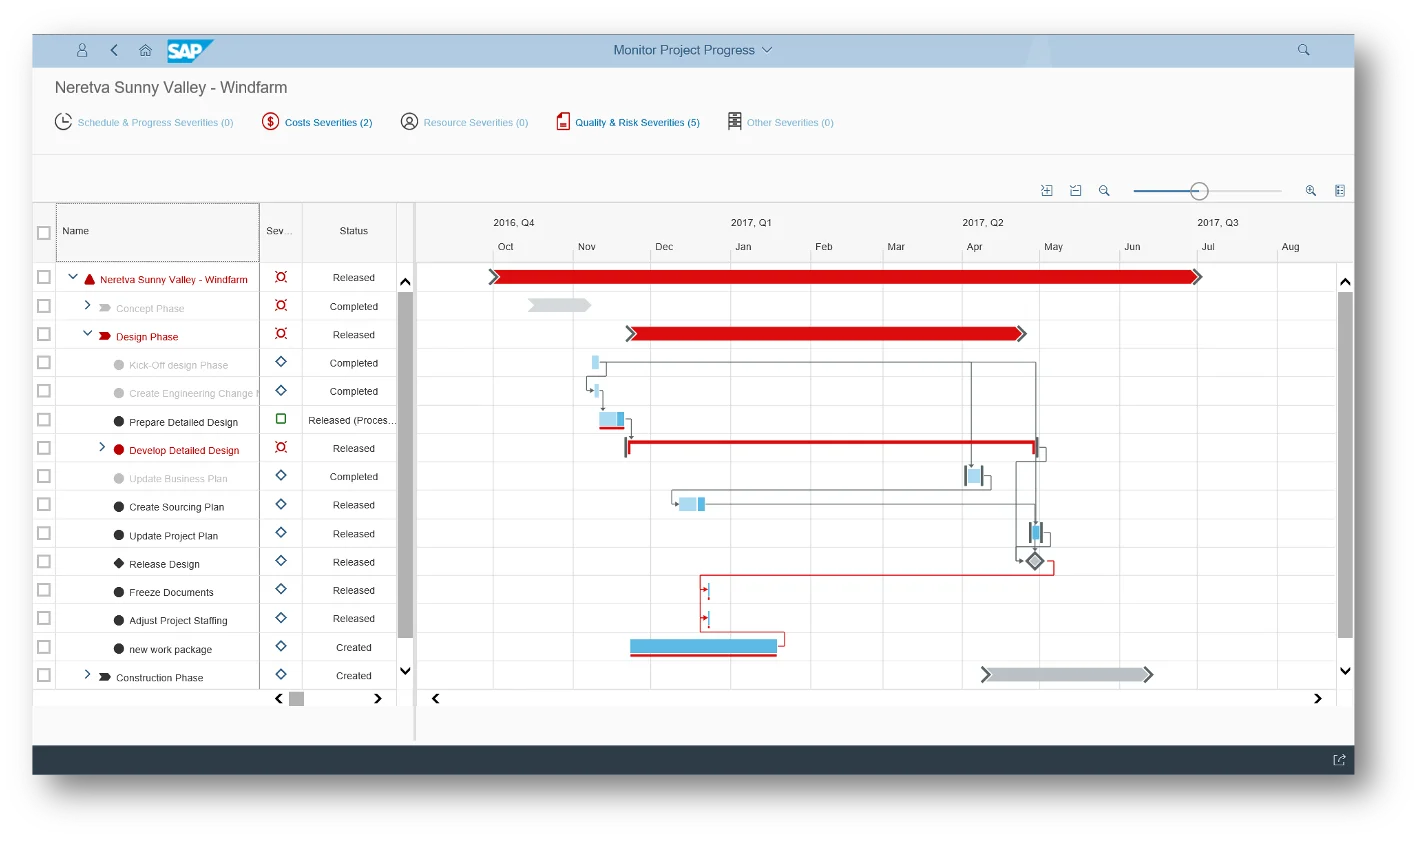Check the Release Design row checkbox

tap(44, 561)
